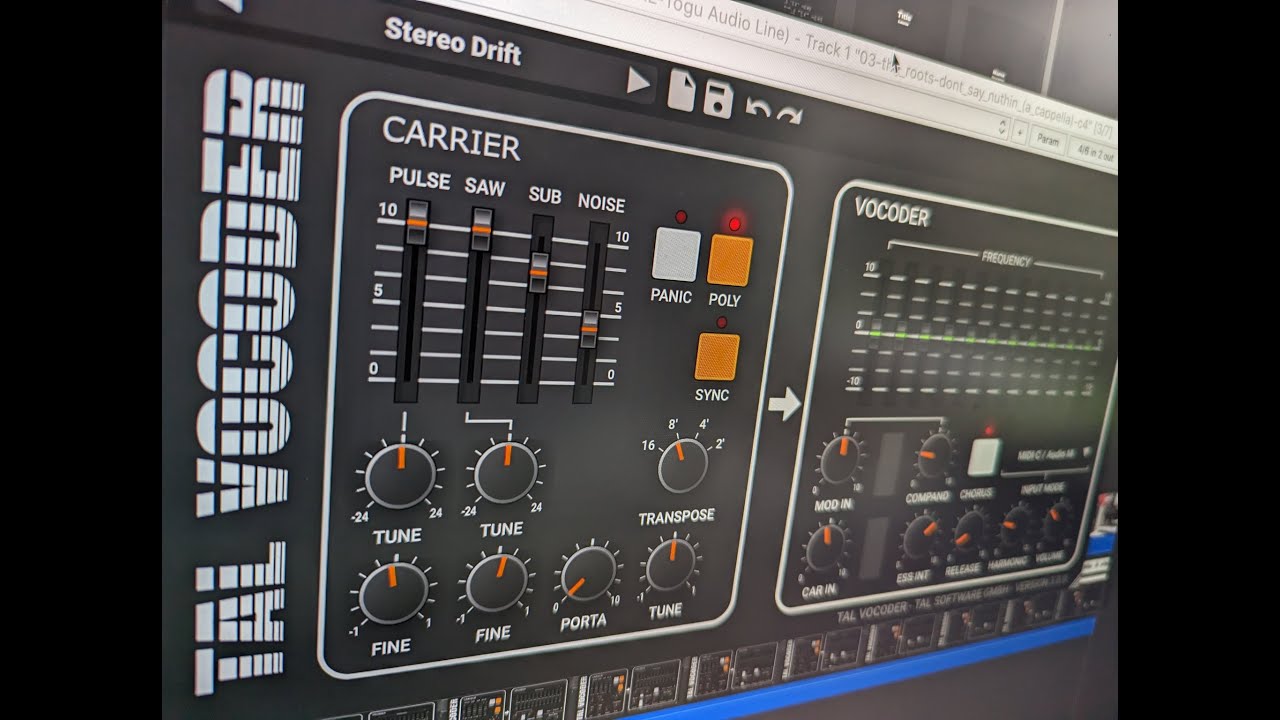The width and height of the screenshot is (1280, 720).
Task: Click the SUB level fader handle
Action: pyautogui.click(x=539, y=271)
